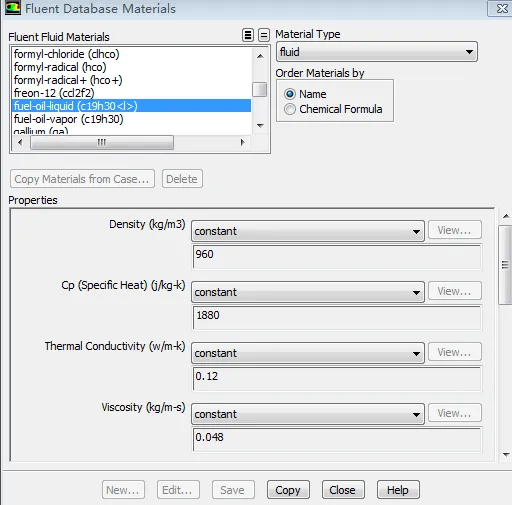Open the Viscosity method dropdown
512x505 pixels.
308,414
